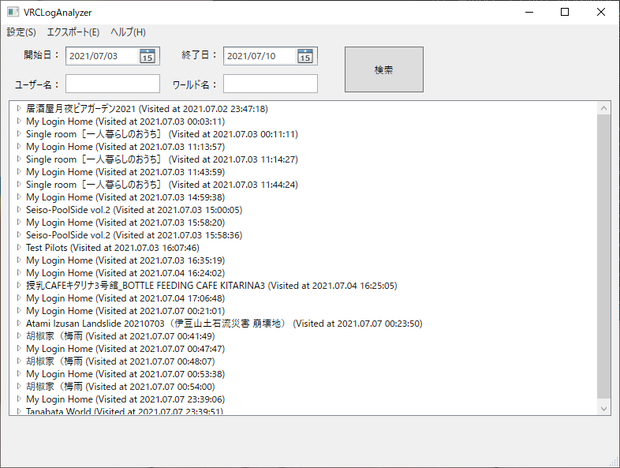Select My Login Home visited at 2021.07.04 16:24:02
The height and width of the screenshot is (468, 620).
click(125, 273)
